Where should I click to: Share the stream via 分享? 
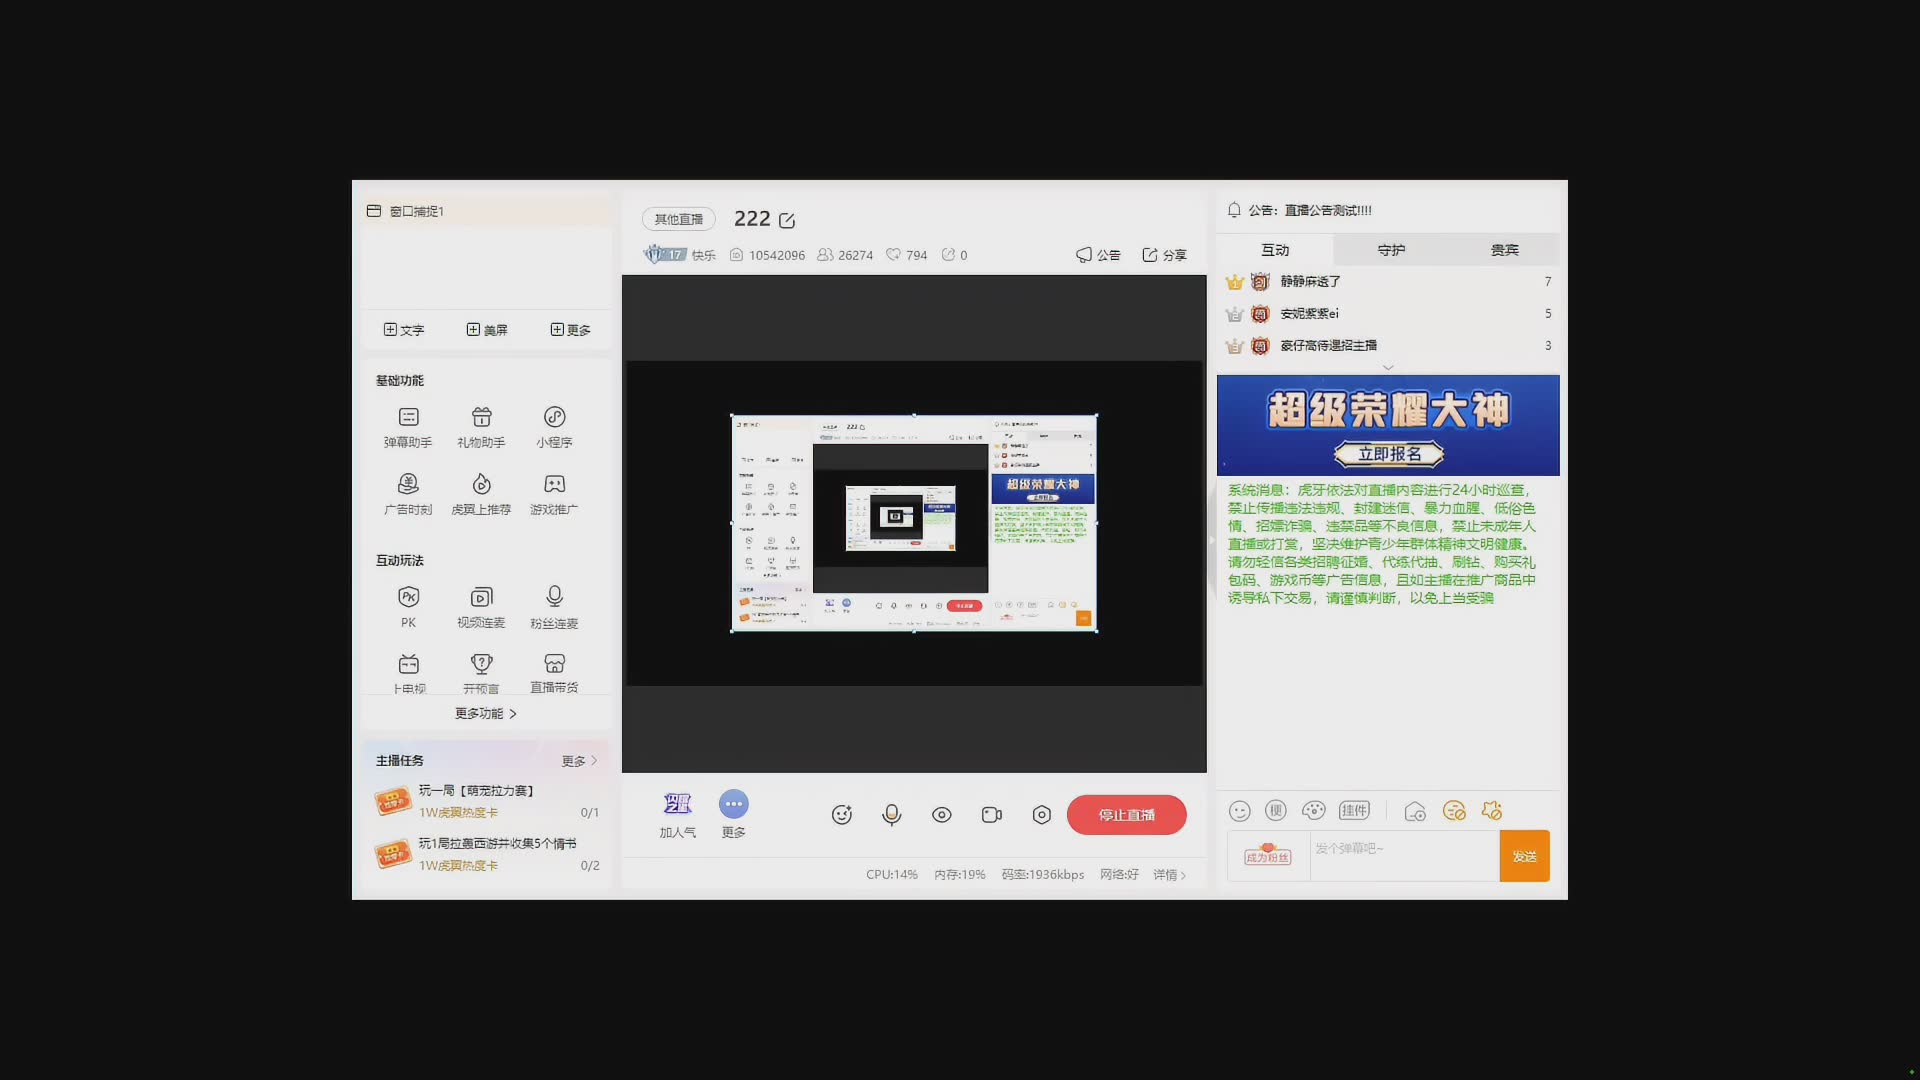click(1164, 255)
